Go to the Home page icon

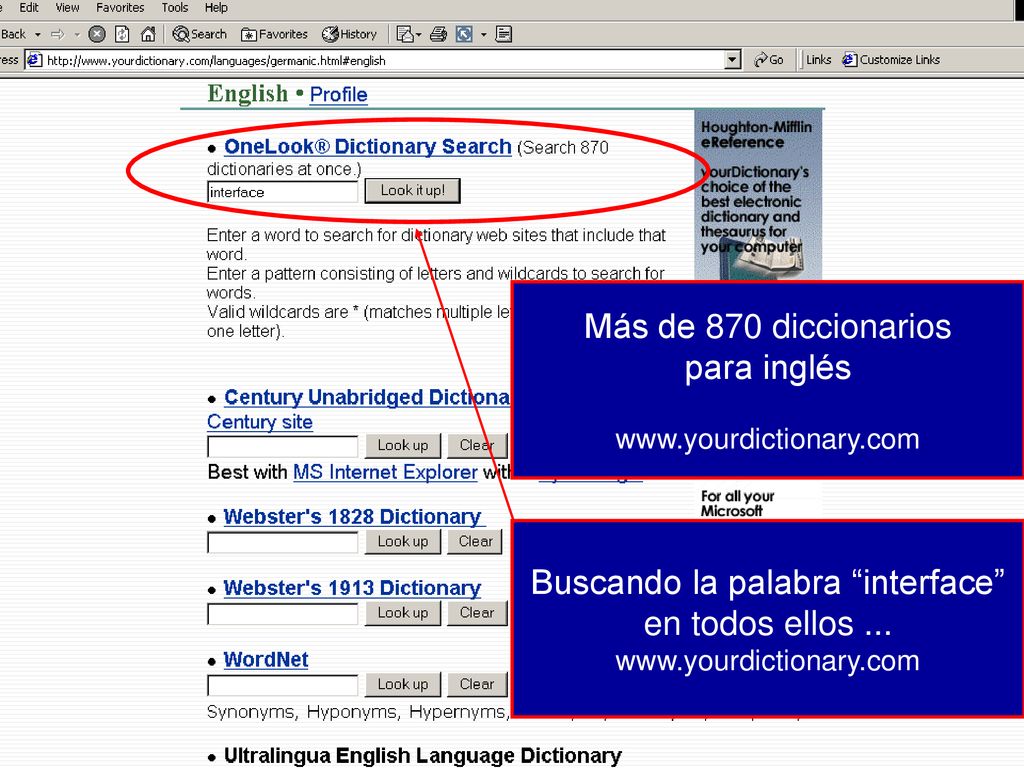[148, 34]
